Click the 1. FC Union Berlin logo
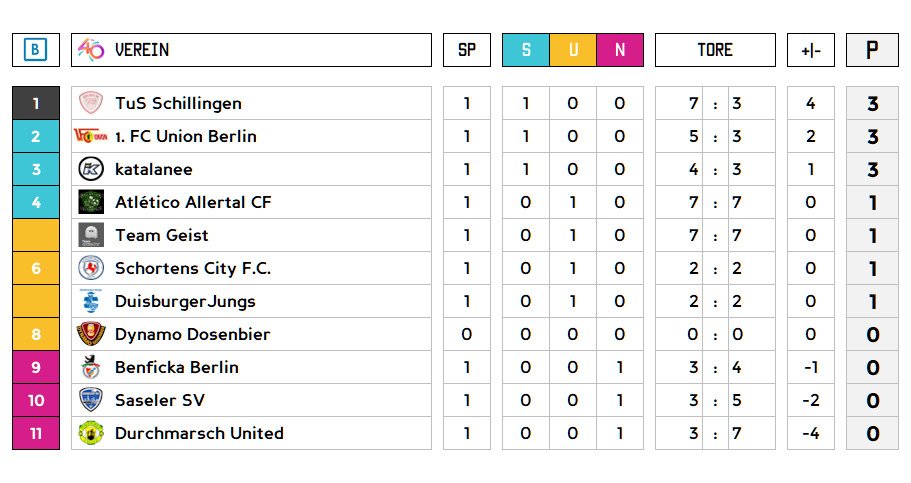Viewport: 911px width, 483px height. click(x=91, y=136)
